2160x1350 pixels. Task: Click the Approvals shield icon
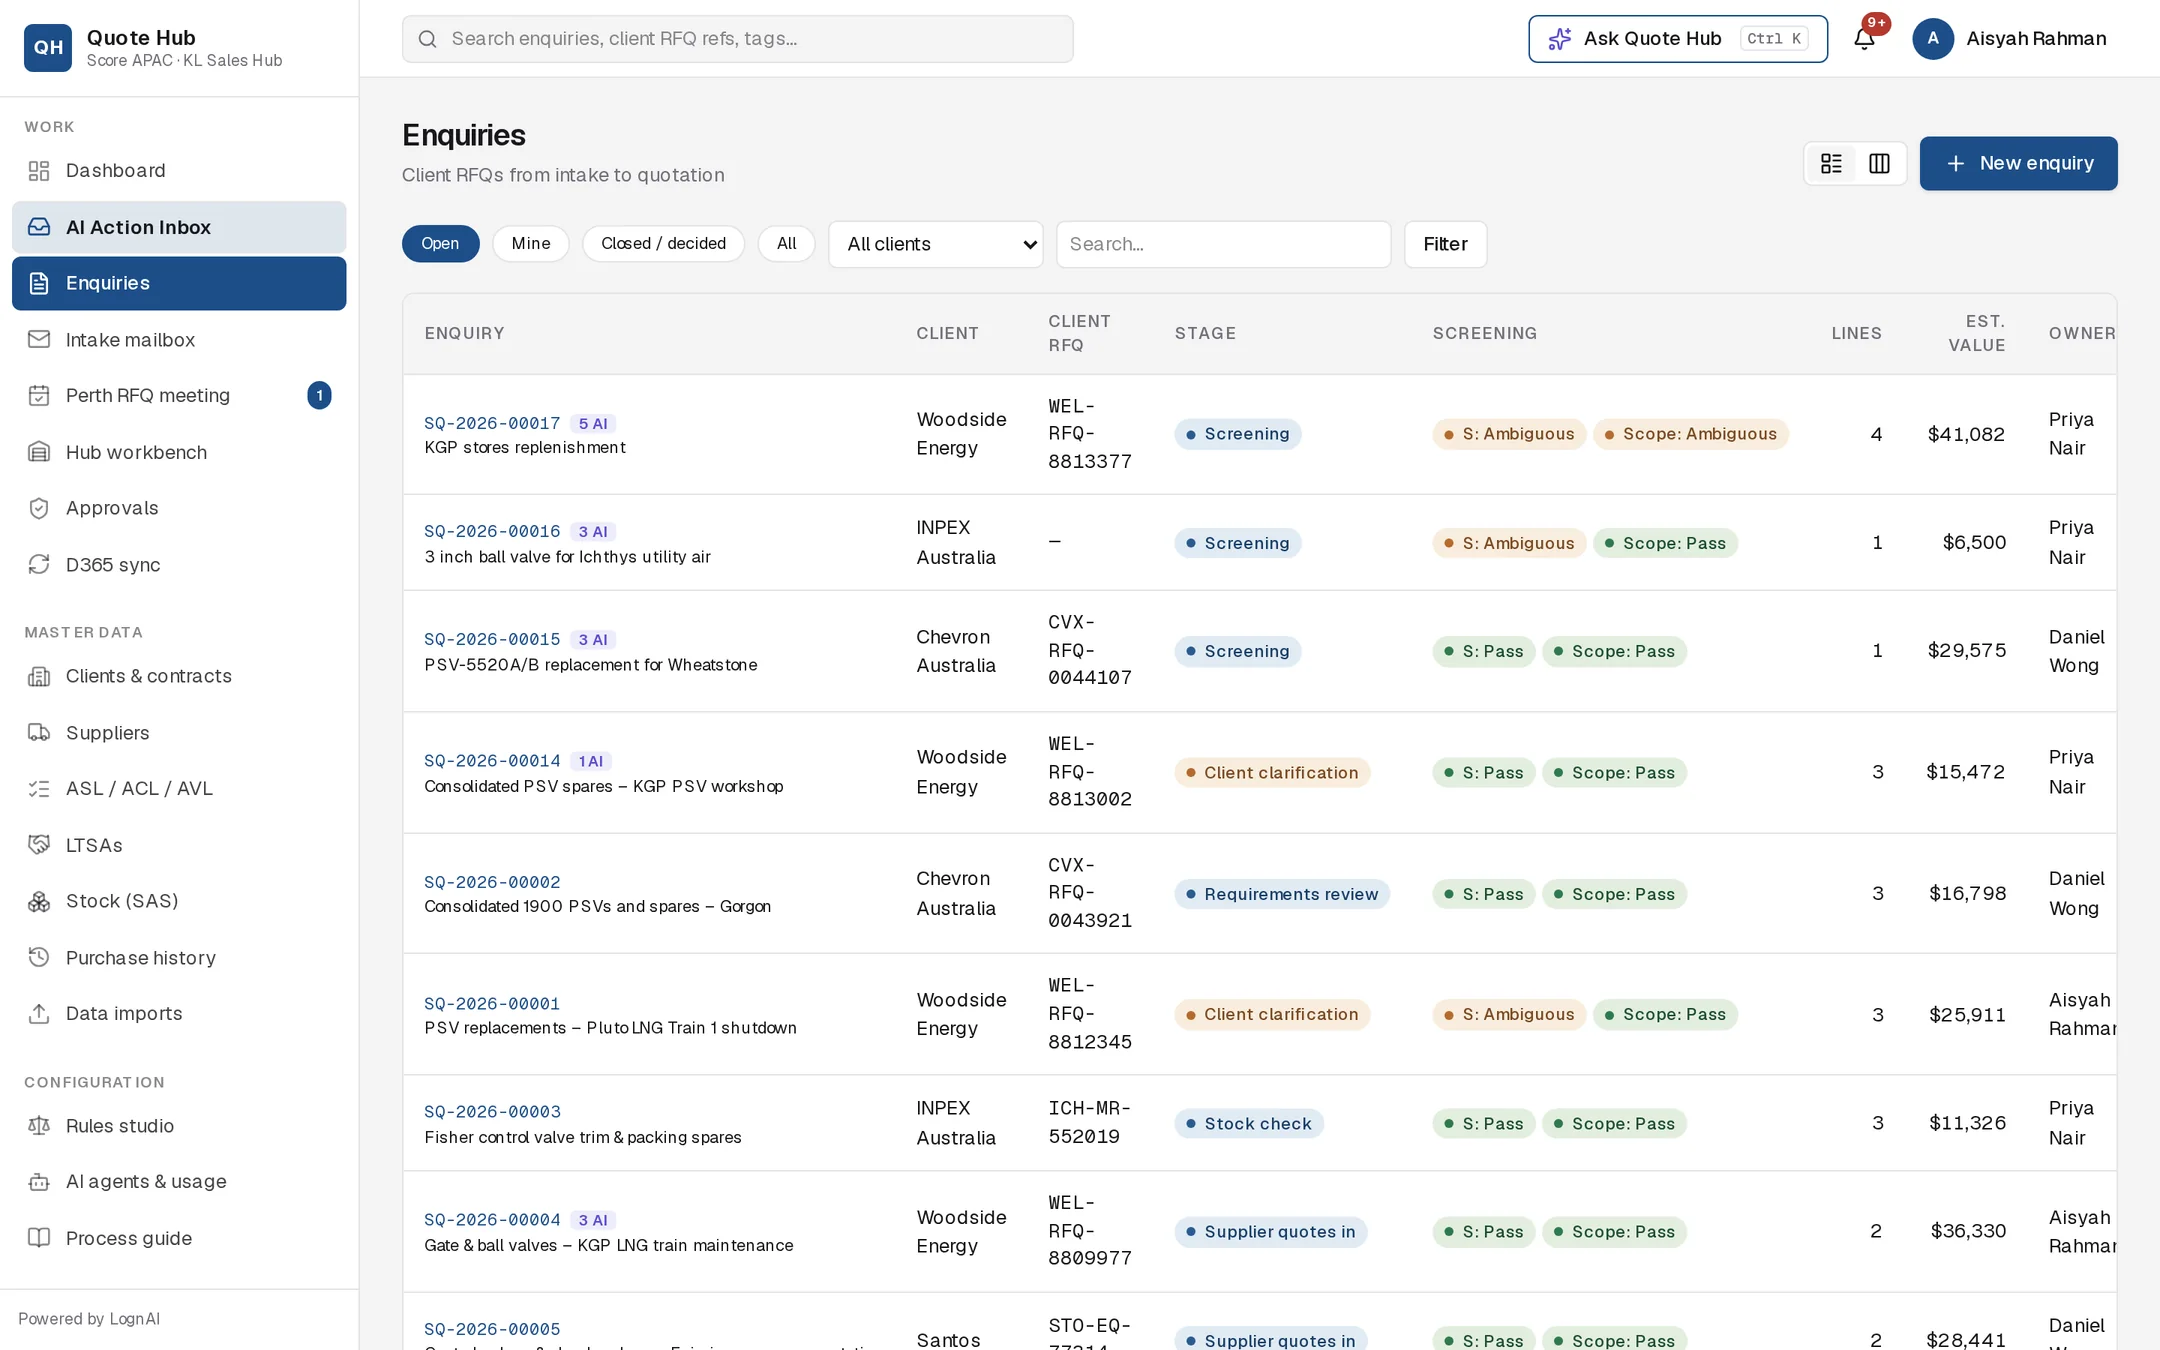point(39,508)
